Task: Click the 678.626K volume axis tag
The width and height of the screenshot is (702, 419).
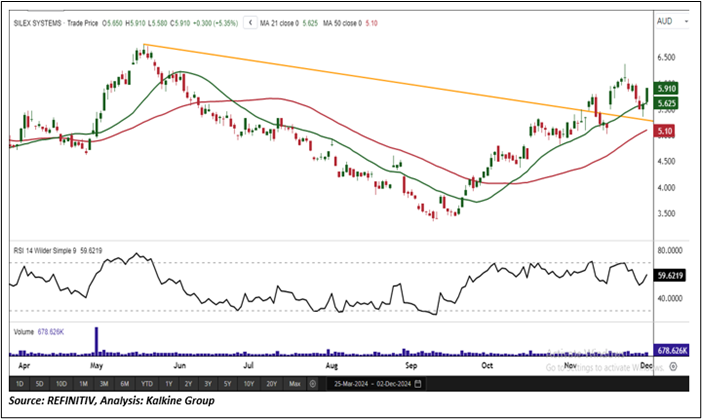Action: [x=672, y=351]
